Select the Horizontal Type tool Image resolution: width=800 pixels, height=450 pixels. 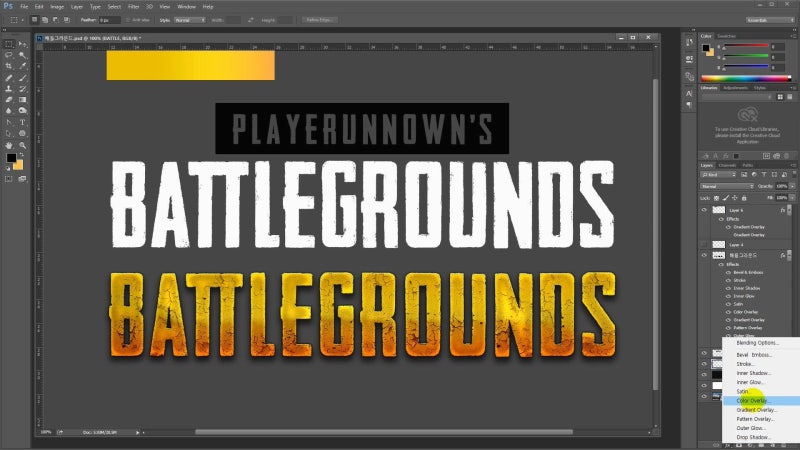click(x=22, y=122)
